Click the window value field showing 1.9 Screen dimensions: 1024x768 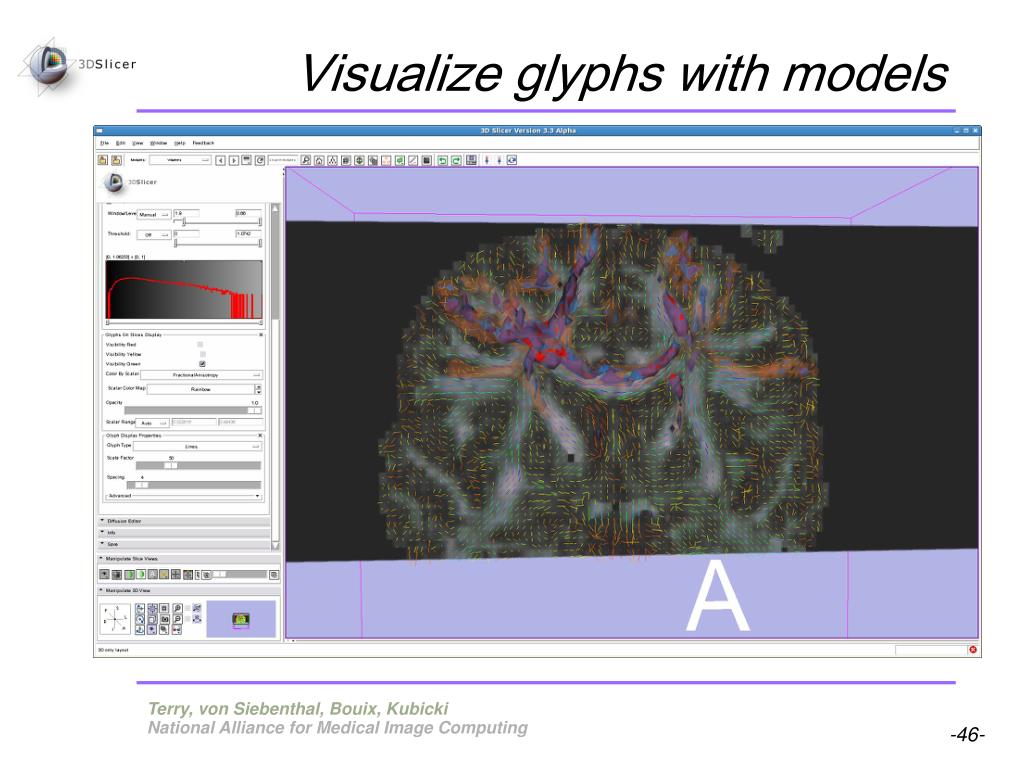(x=186, y=214)
